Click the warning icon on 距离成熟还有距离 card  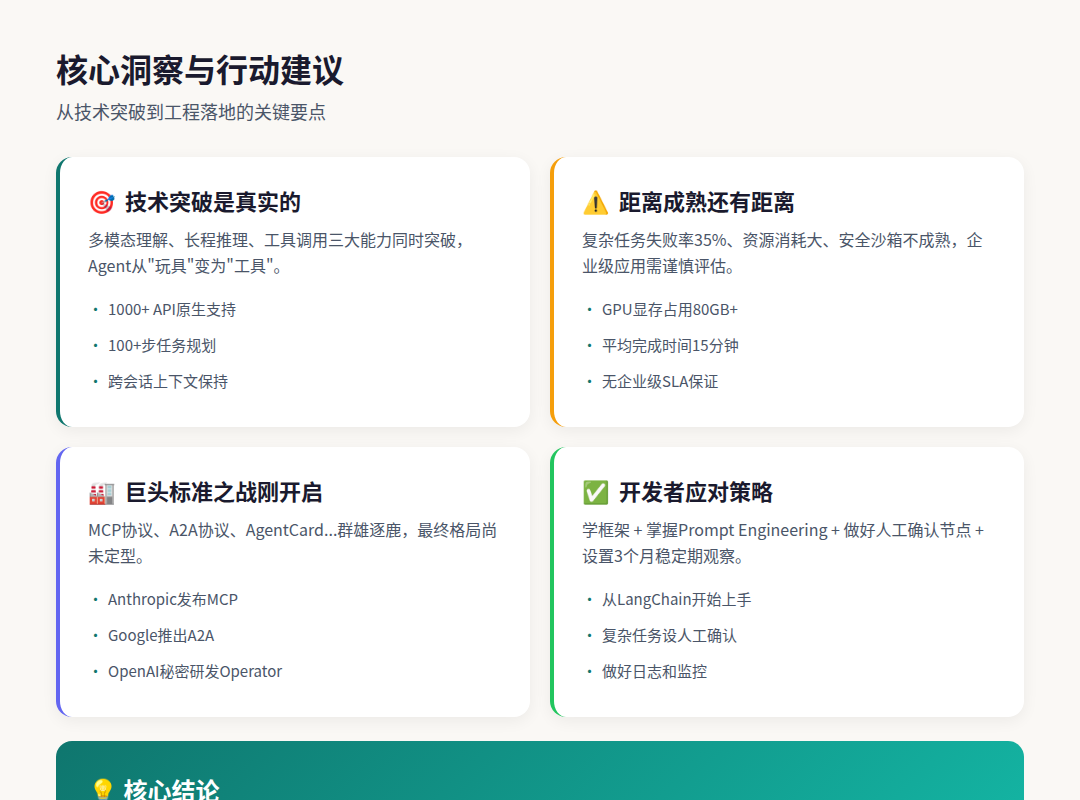(x=596, y=201)
